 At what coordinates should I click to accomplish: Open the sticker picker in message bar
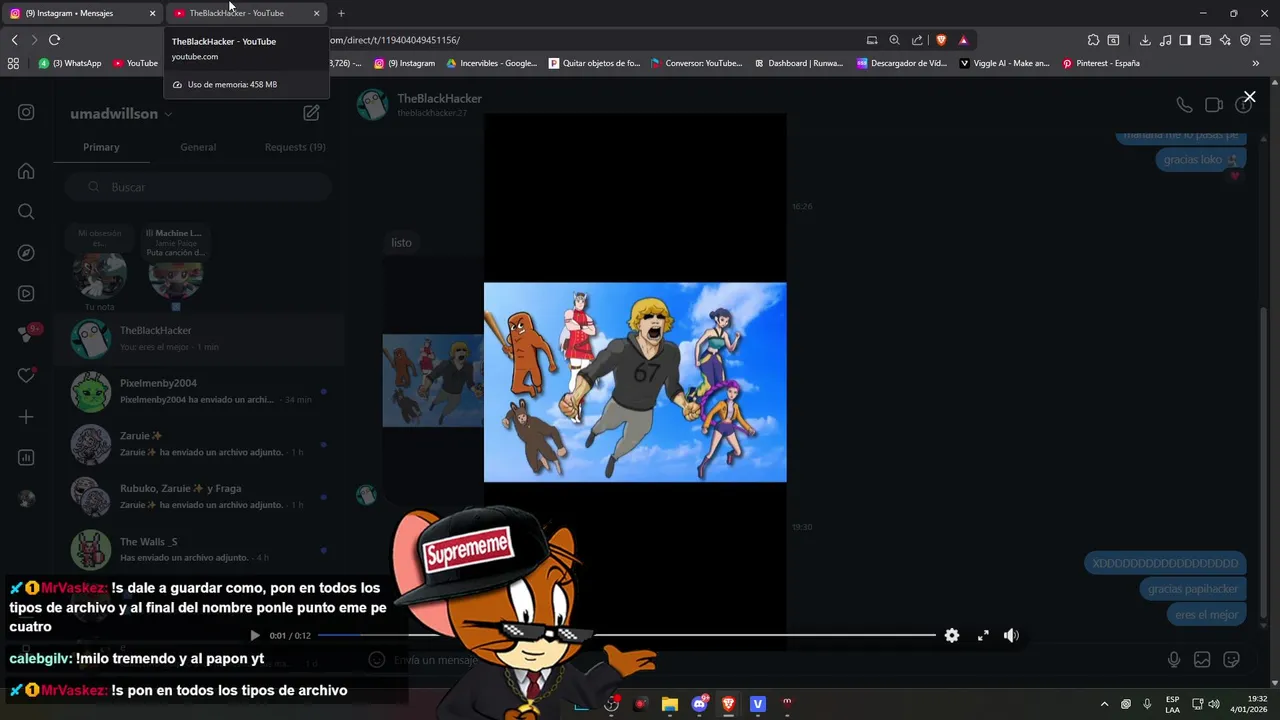1232,660
